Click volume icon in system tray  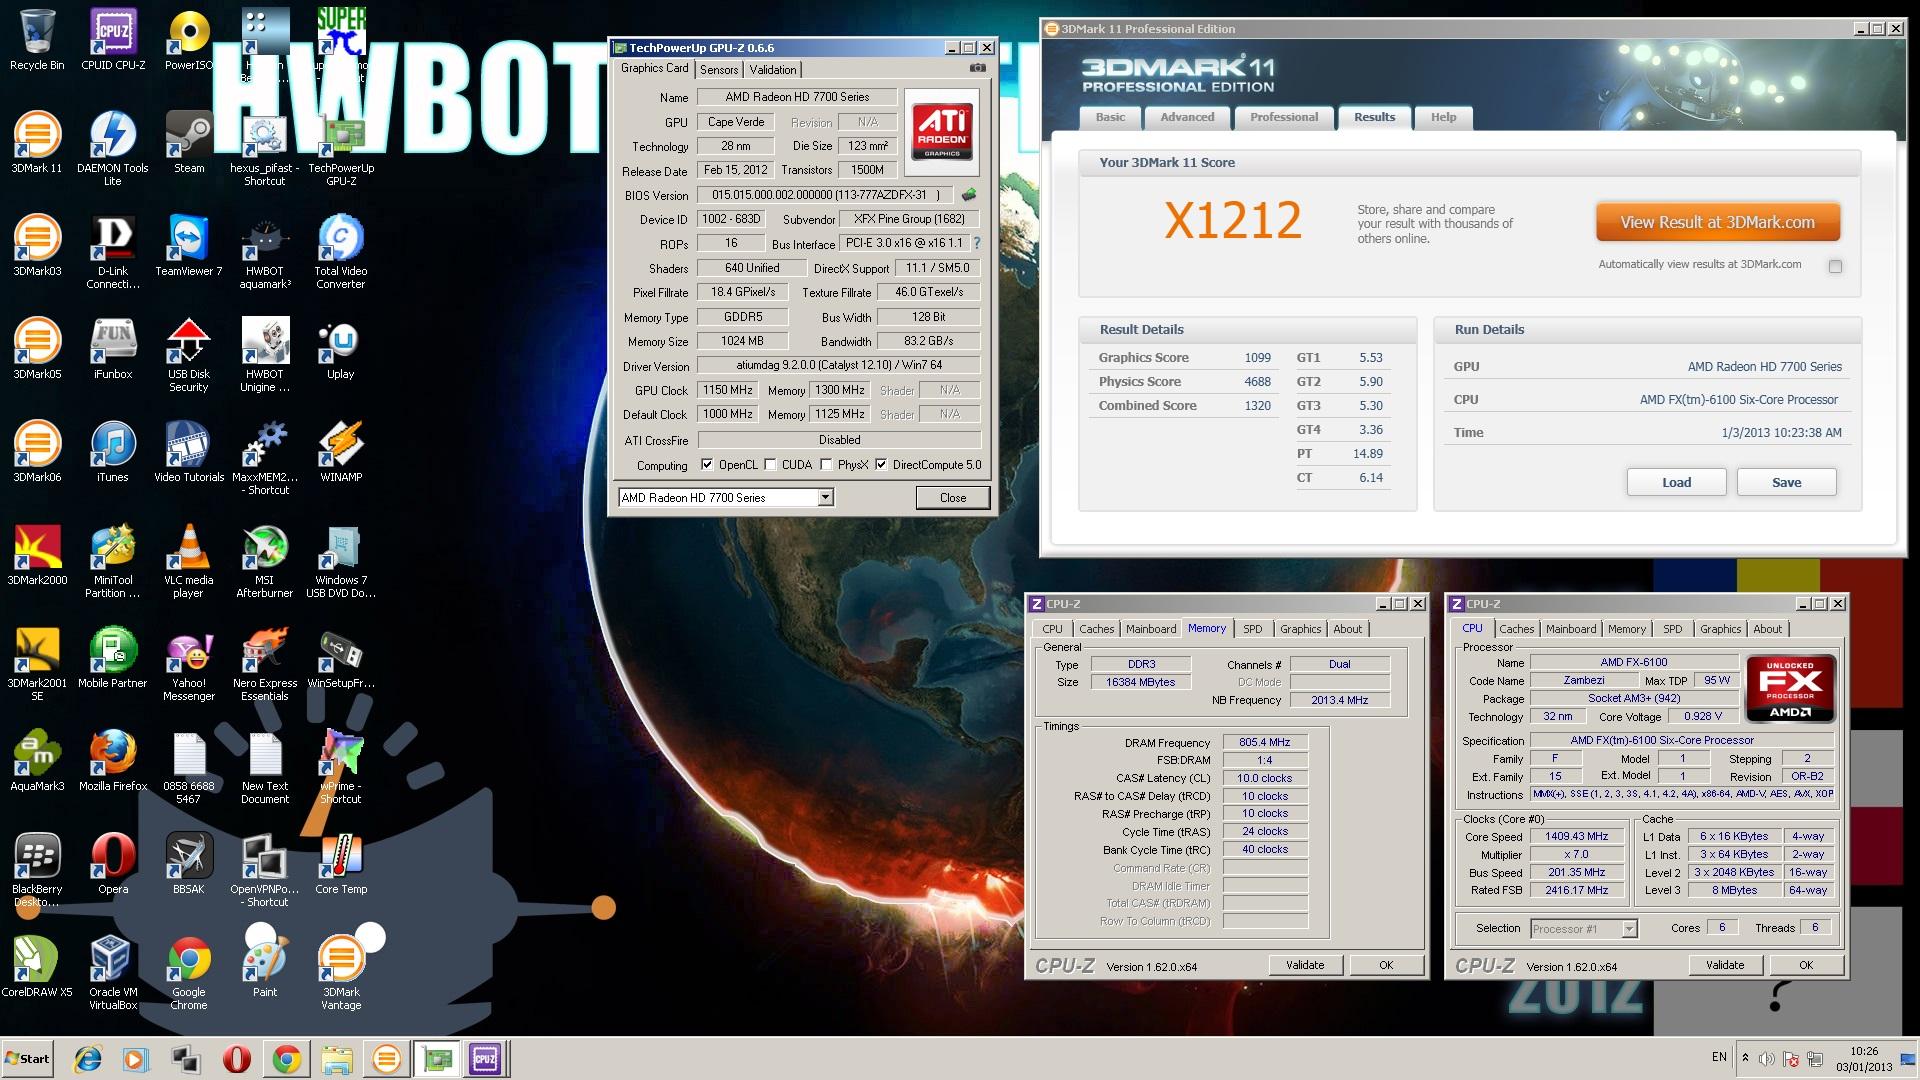tap(1767, 1058)
